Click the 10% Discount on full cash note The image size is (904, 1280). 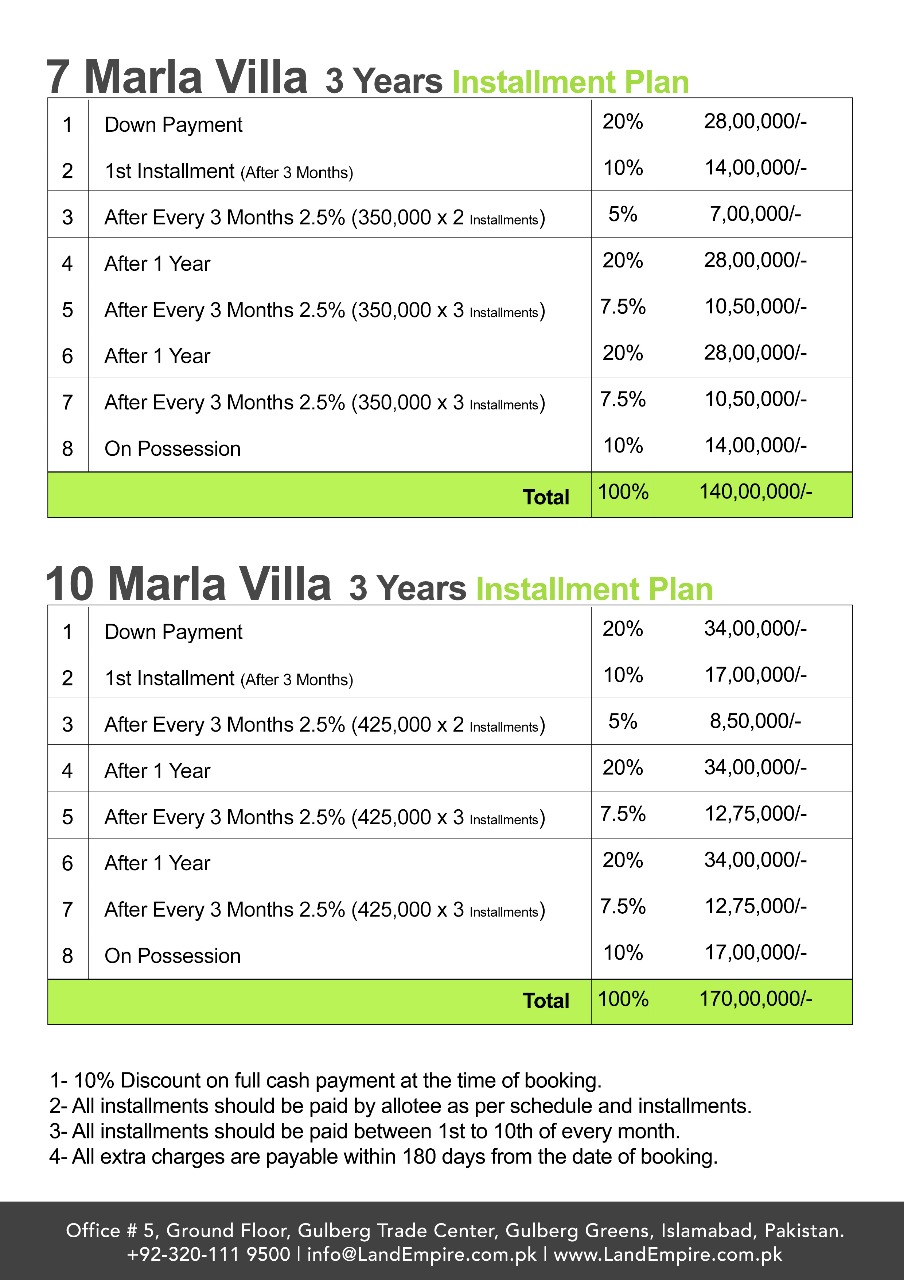[x=325, y=1080]
